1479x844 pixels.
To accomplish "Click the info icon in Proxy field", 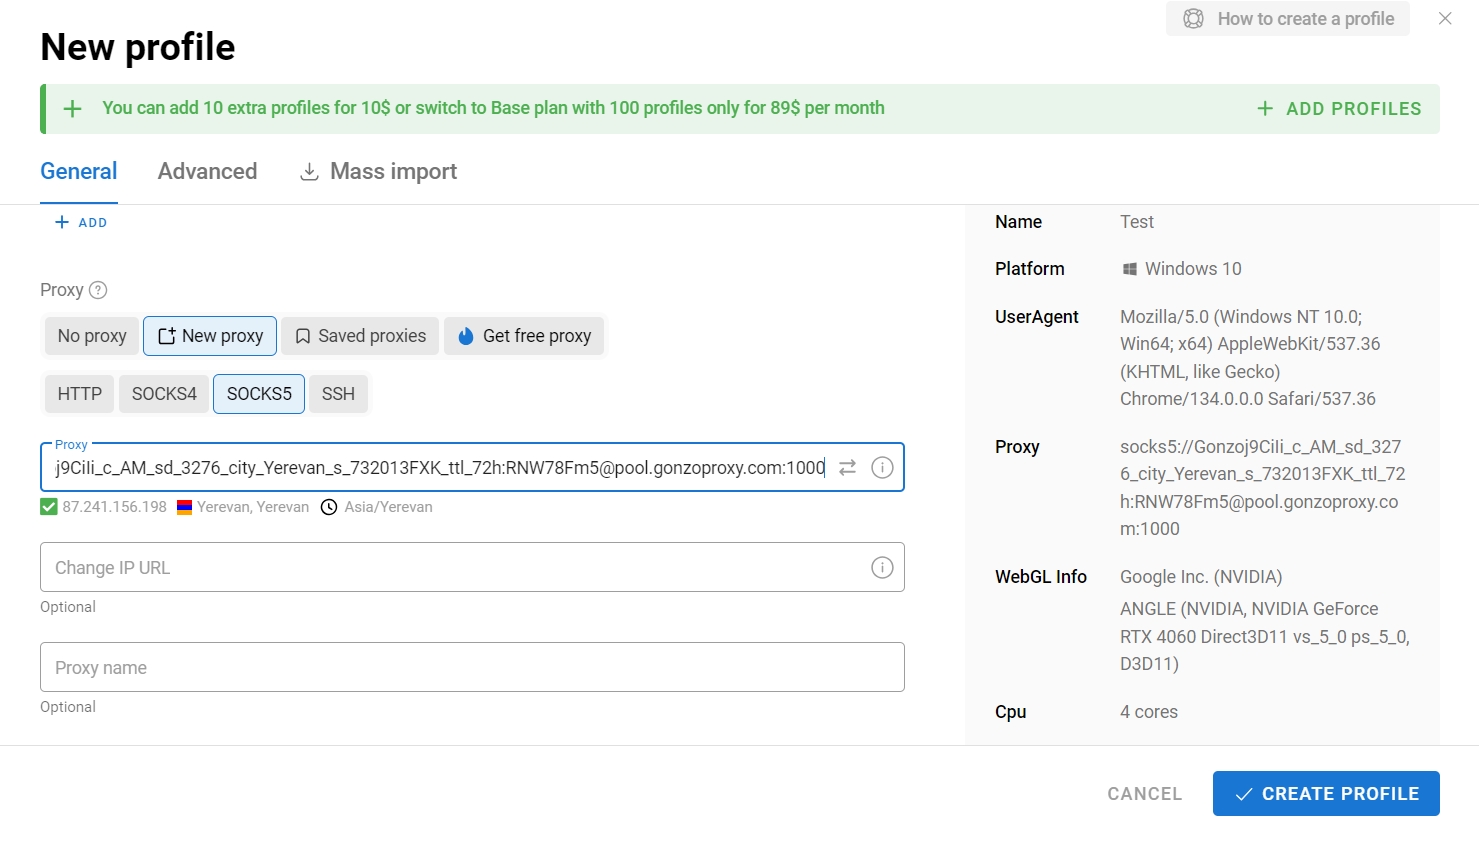I will coord(882,468).
